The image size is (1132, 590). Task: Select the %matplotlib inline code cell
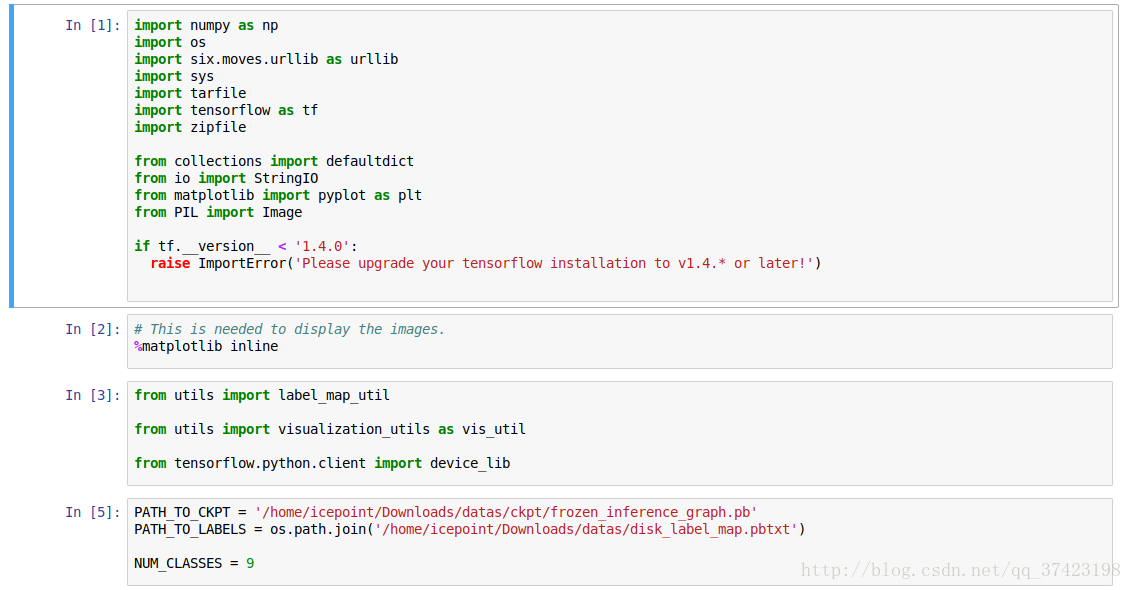click(619, 342)
